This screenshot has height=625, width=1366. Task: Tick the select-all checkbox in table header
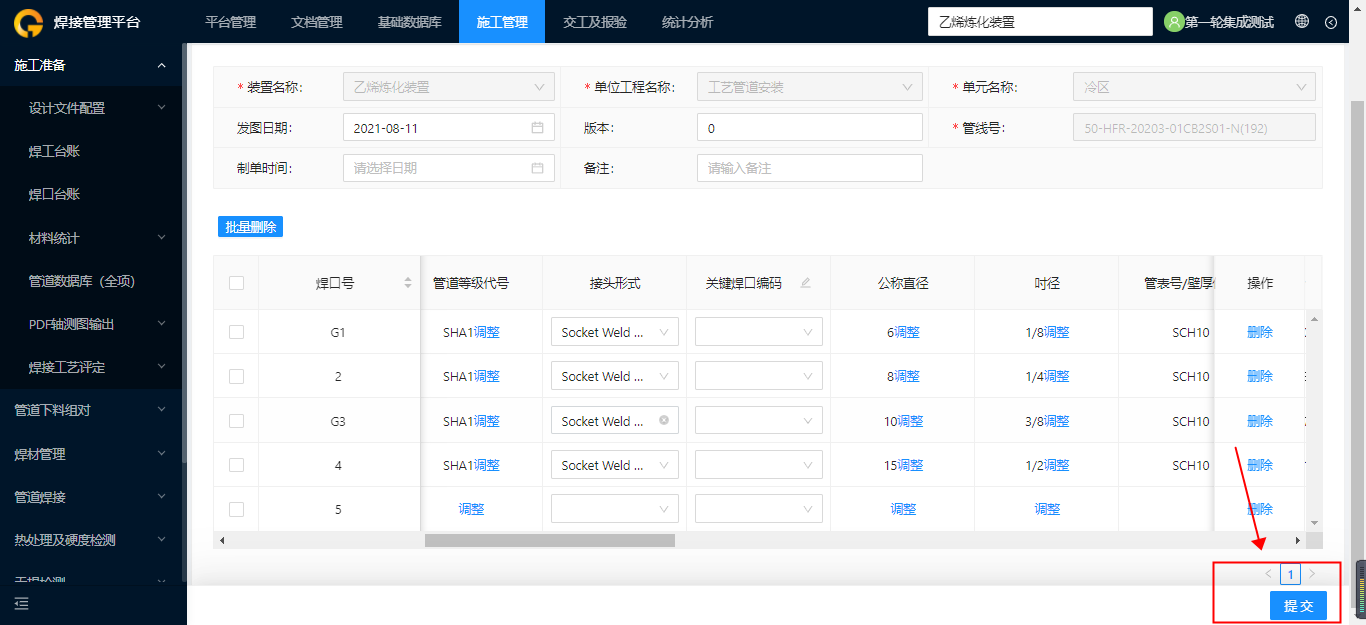click(236, 283)
